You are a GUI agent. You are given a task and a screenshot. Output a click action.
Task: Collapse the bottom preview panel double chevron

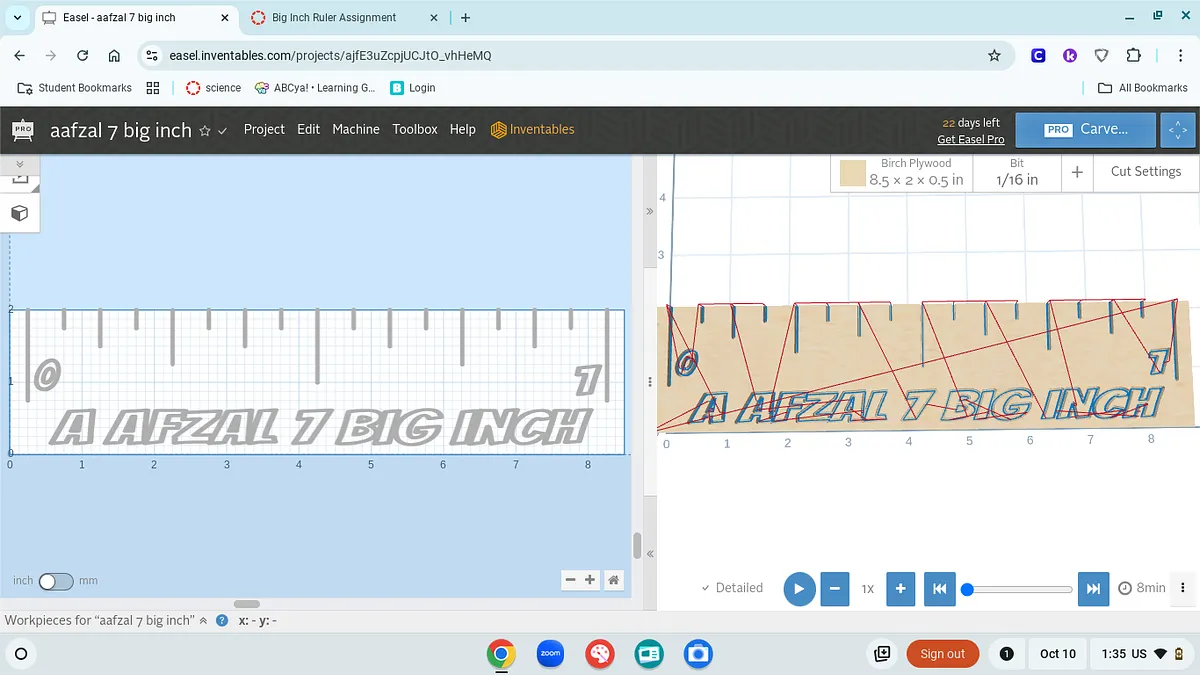pyautogui.click(x=649, y=553)
